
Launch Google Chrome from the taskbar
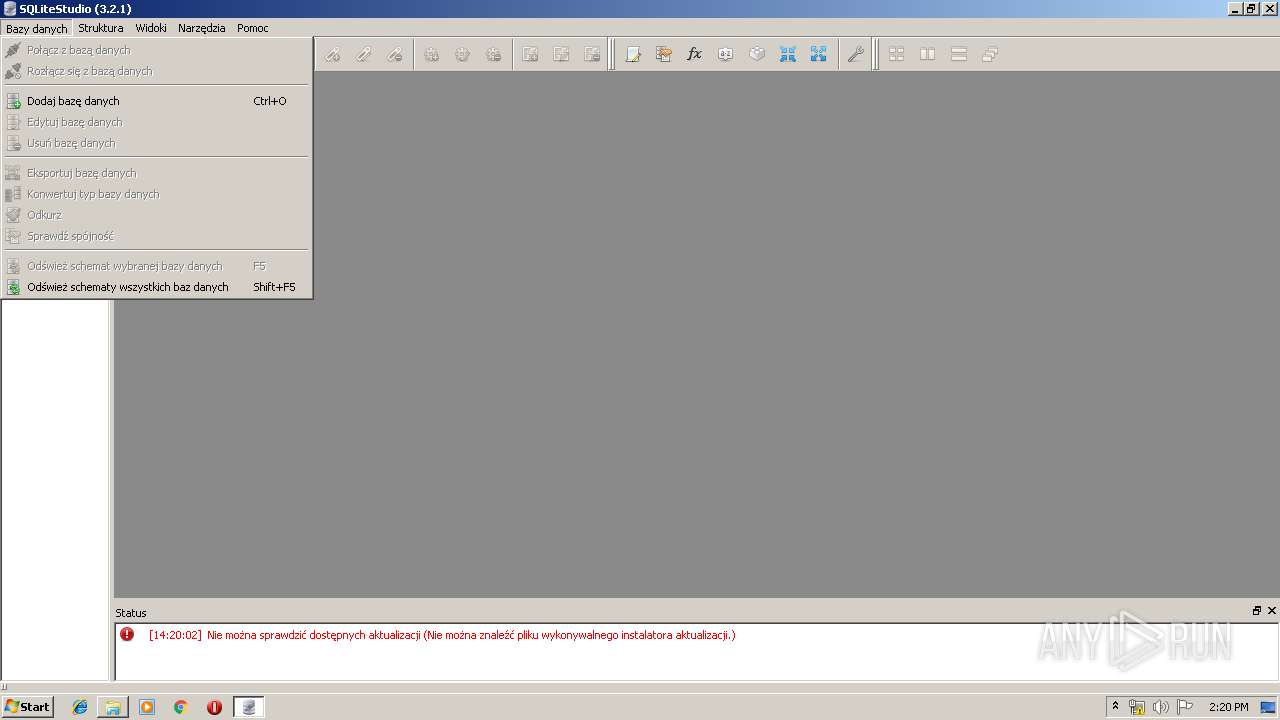181,707
